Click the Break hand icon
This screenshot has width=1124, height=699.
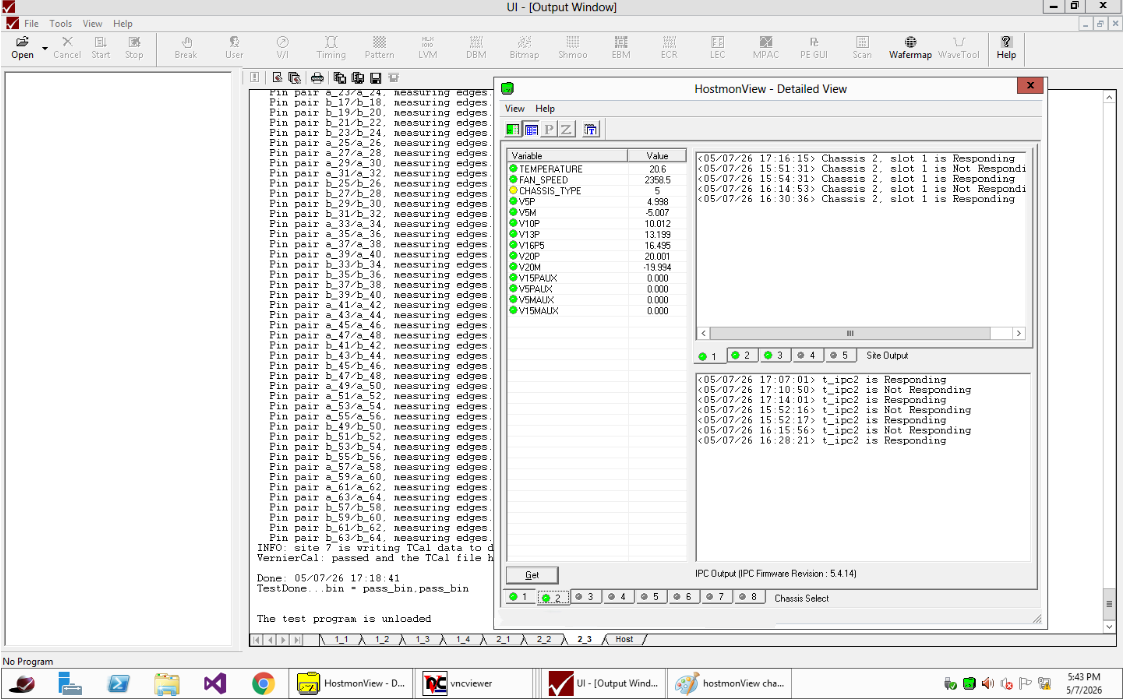pos(186,47)
